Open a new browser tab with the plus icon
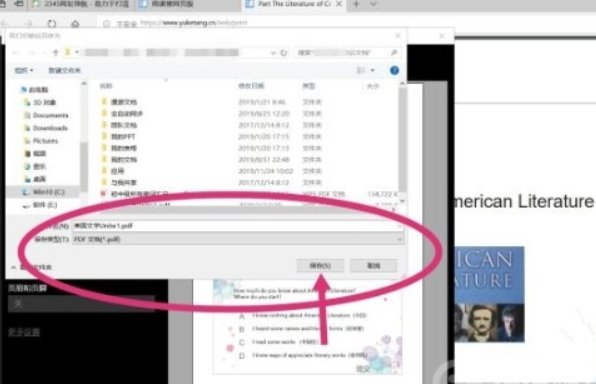Screen dimensions: 596x384 click(x=356, y=4)
